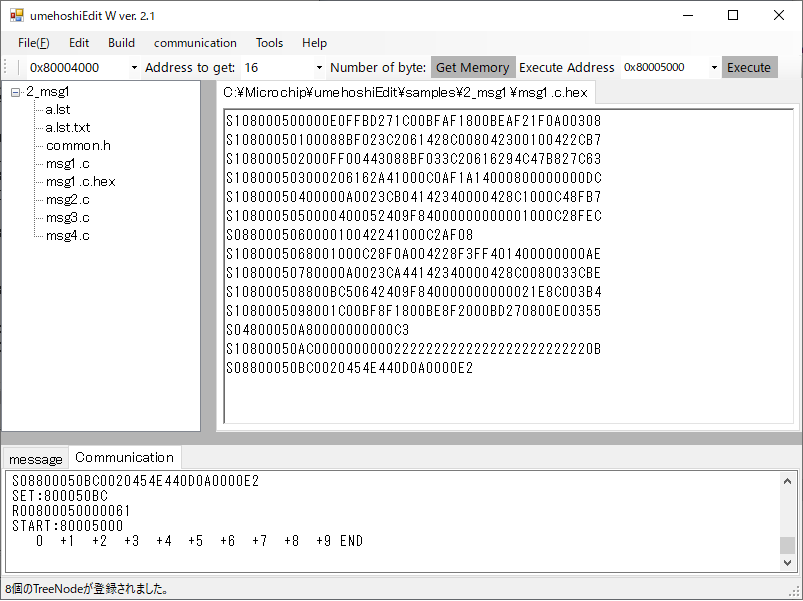Click the toolbar drag grip handle

pos(7,68)
